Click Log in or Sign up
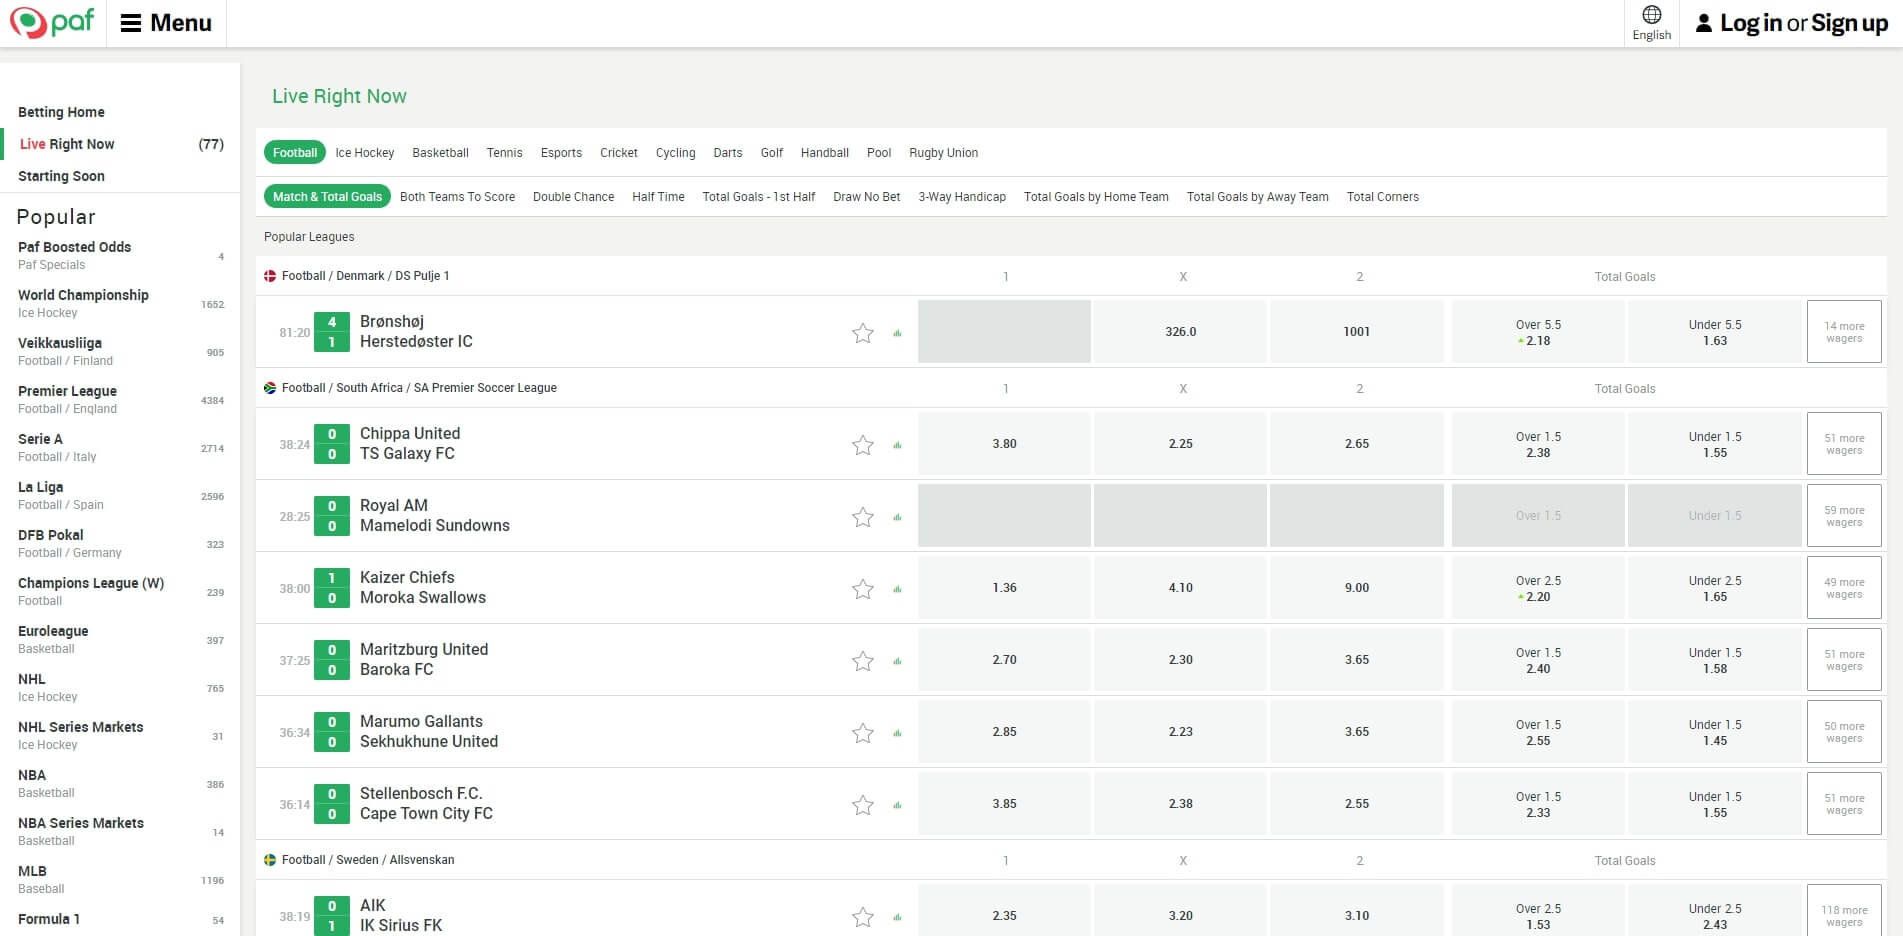1903x936 pixels. [x=1792, y=23]
